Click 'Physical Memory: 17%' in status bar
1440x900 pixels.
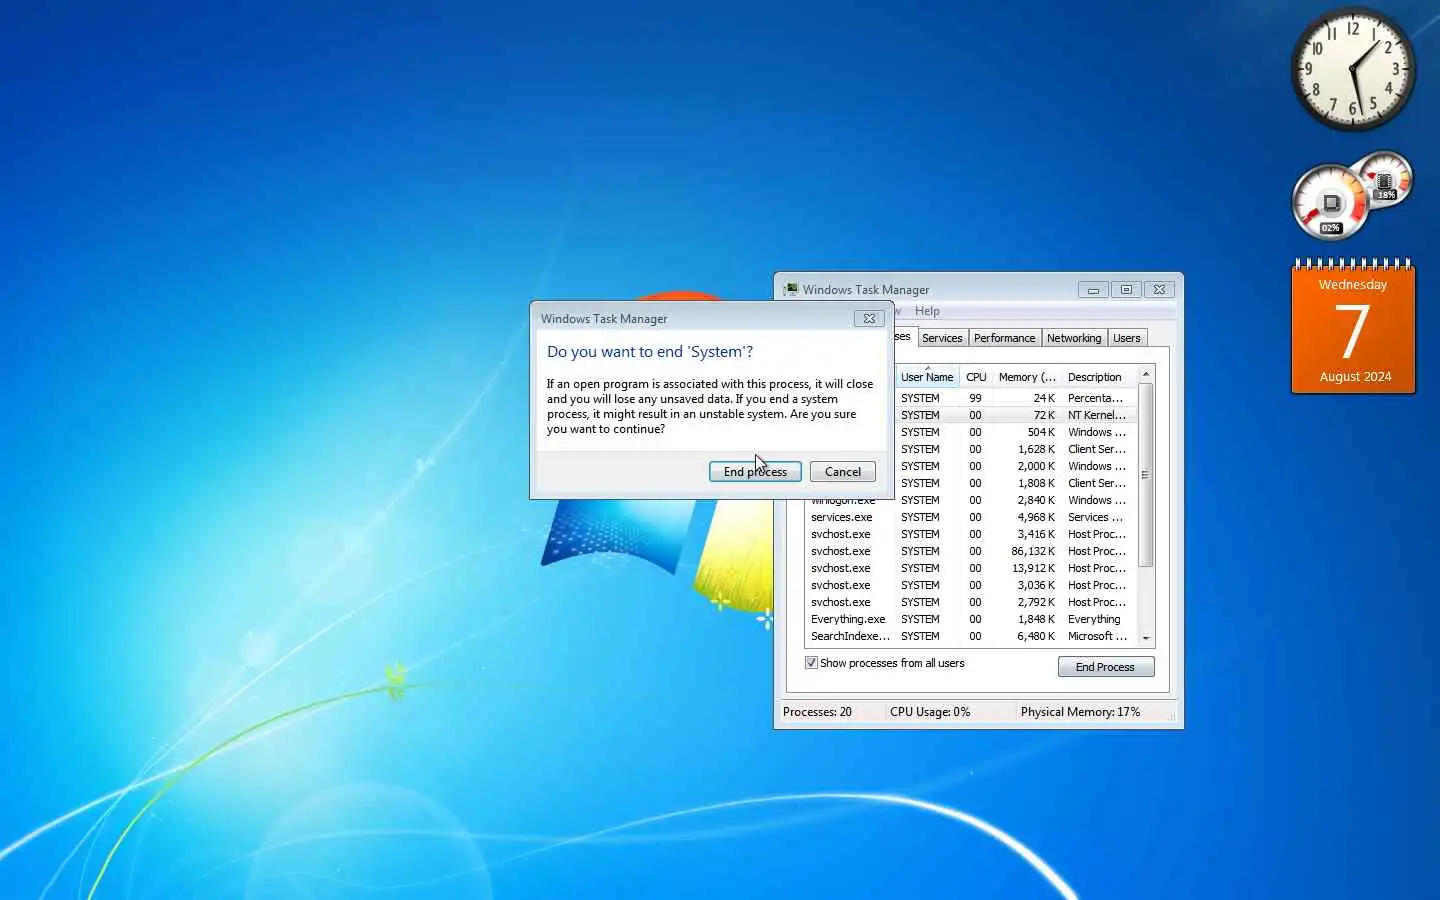click(x=1080, y=712)
